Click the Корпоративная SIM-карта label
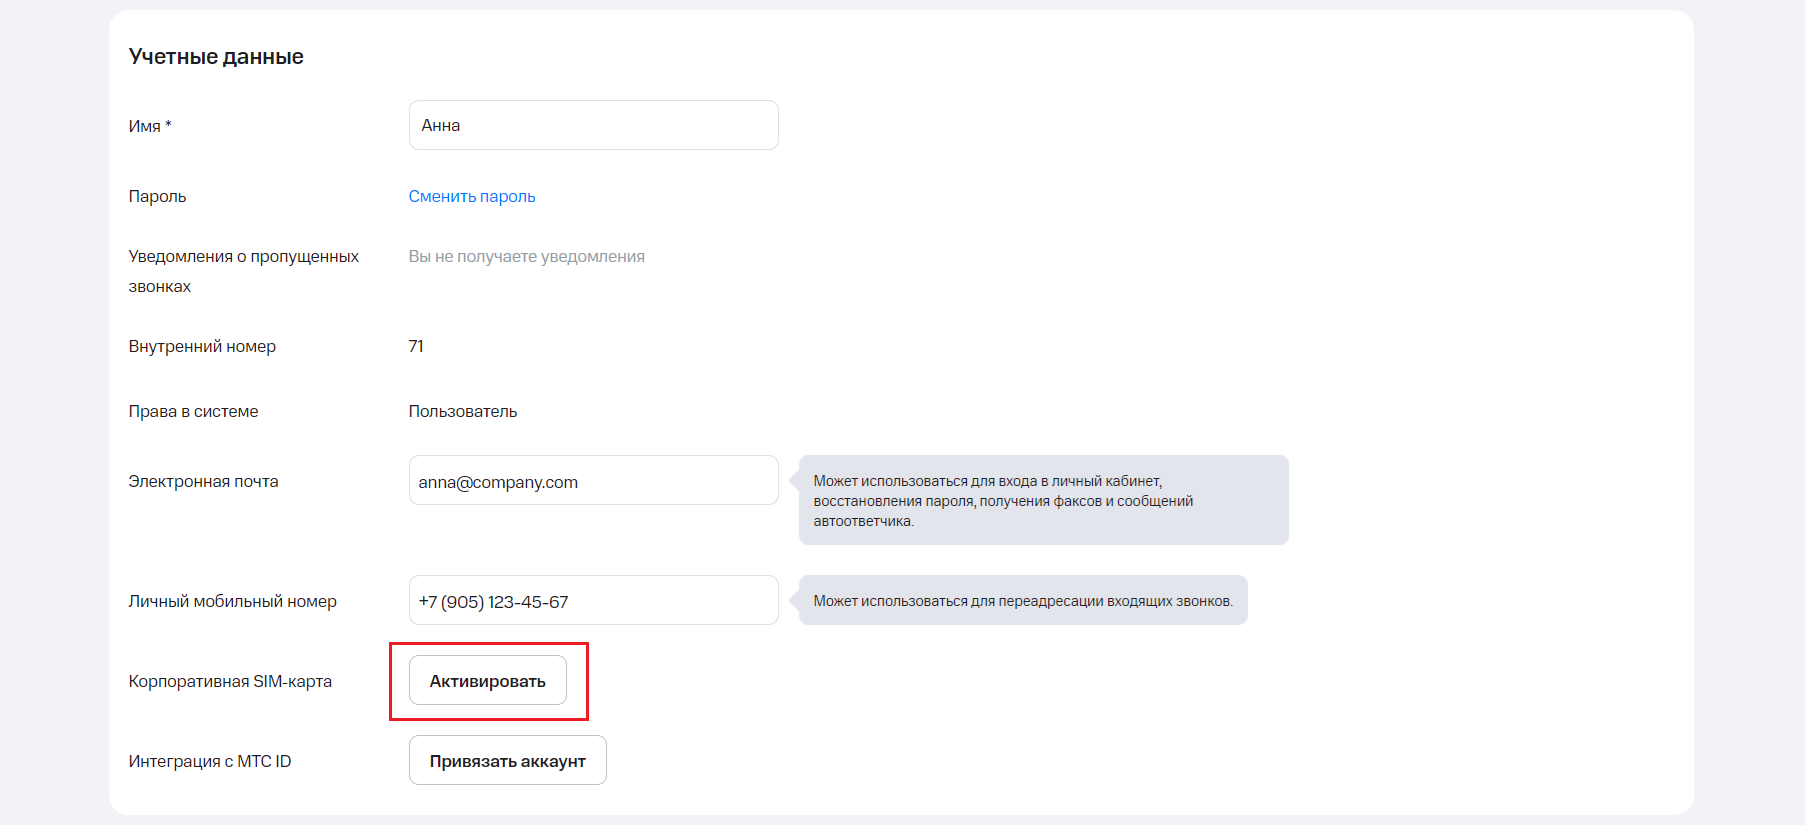The height and width of the screenshot is (825, 1805). click(x=230, y=681)
